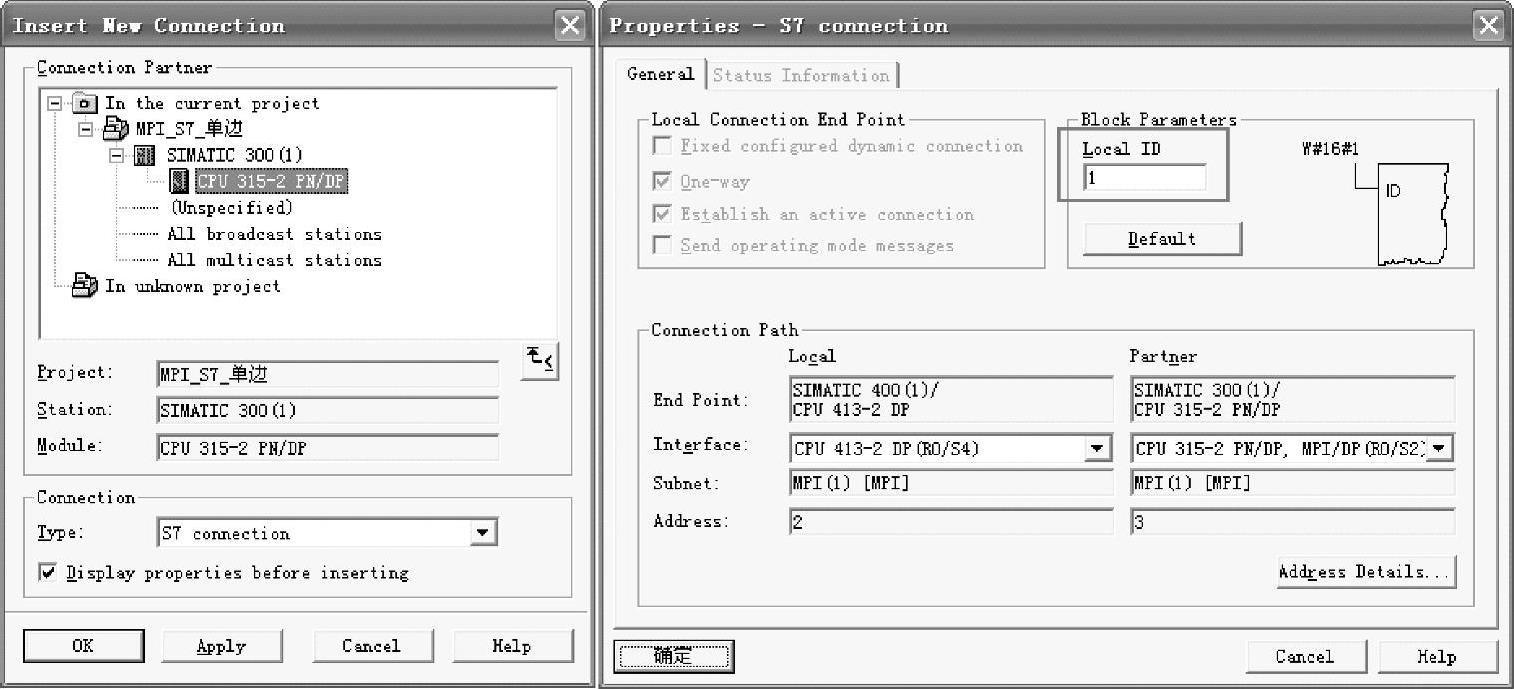Click the MPI_S7 project icon
Image resolution: width=1514 pixels, height=689 pixels.
click(x=117, y=129)
